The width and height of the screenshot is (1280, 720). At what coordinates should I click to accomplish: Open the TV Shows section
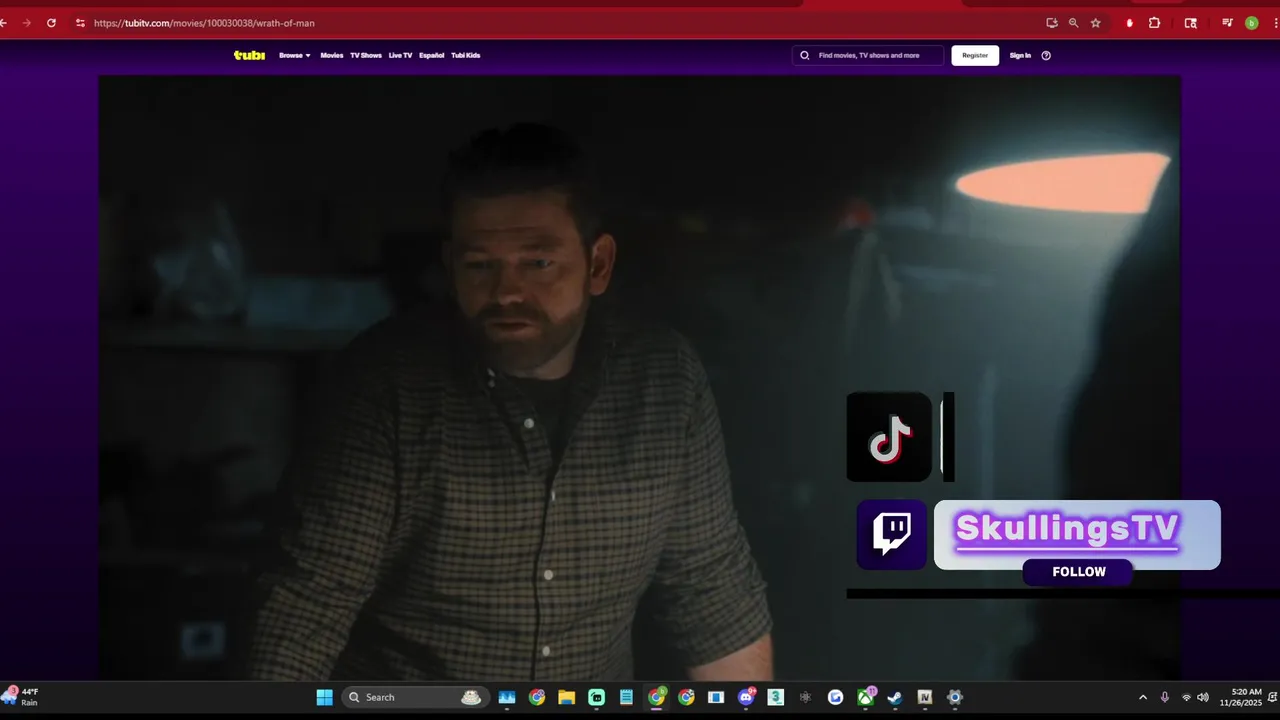pyautogui.click(x=366, y=55)
